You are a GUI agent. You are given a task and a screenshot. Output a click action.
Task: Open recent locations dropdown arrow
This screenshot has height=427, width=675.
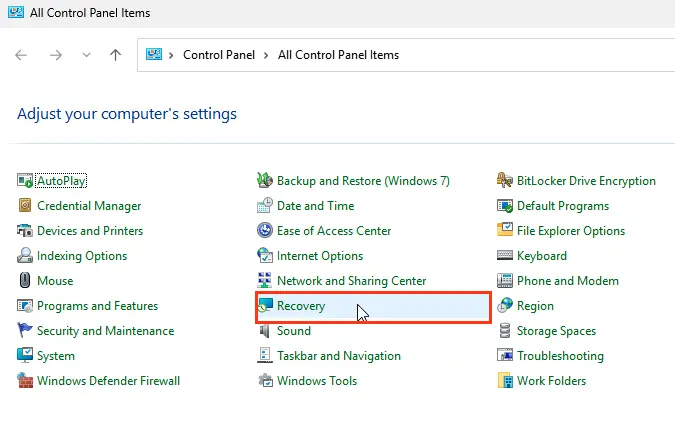tap(85, 55)
